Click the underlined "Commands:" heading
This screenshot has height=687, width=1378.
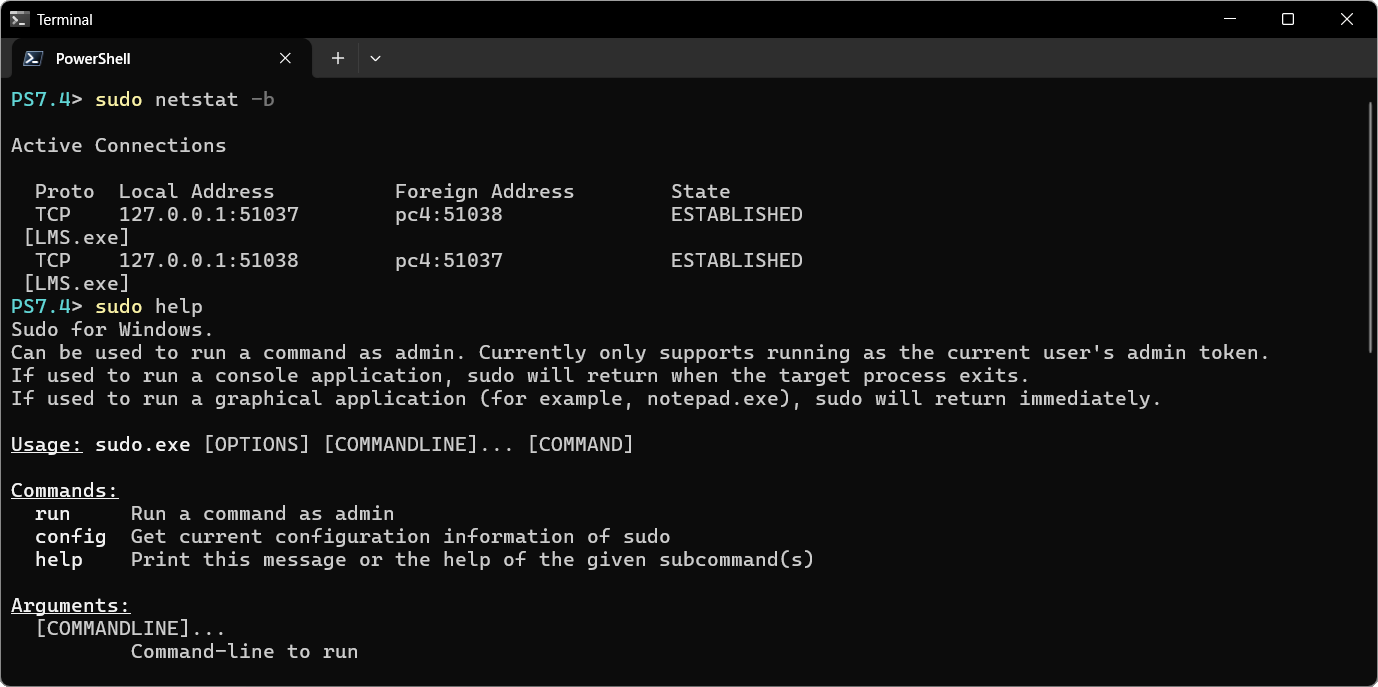click(64, 490)
